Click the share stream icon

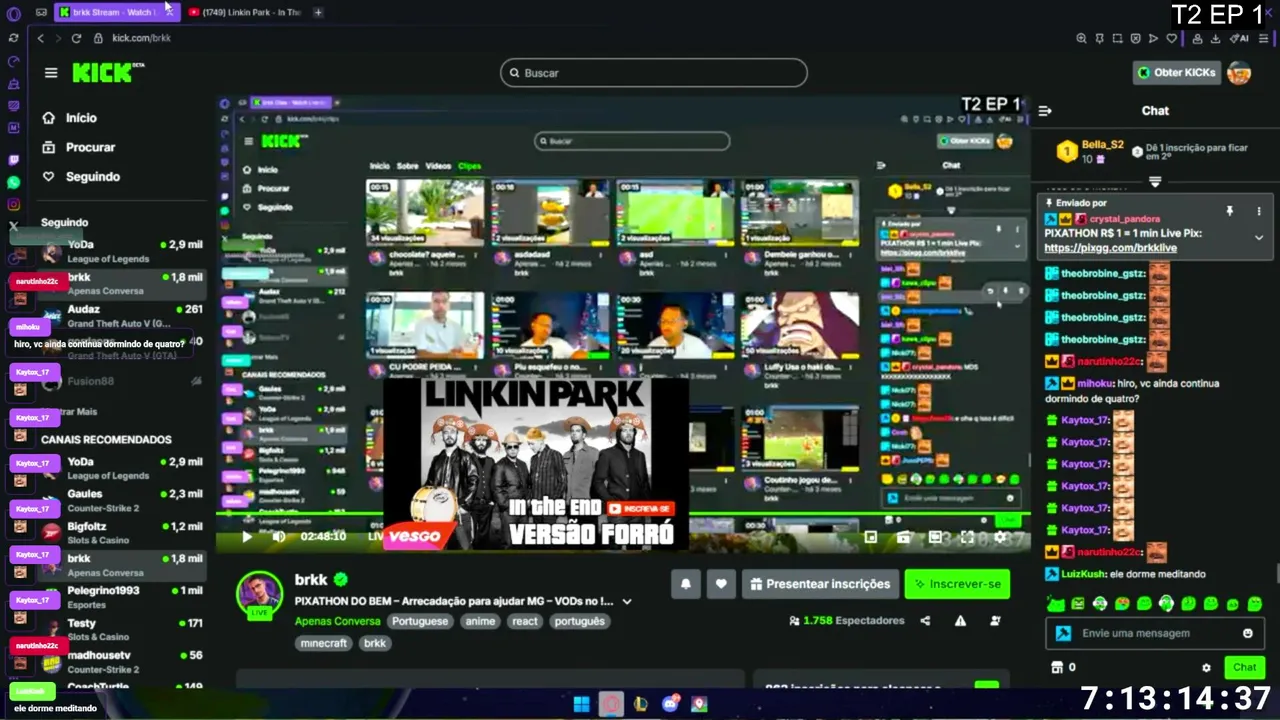click(x=925, y=620)
